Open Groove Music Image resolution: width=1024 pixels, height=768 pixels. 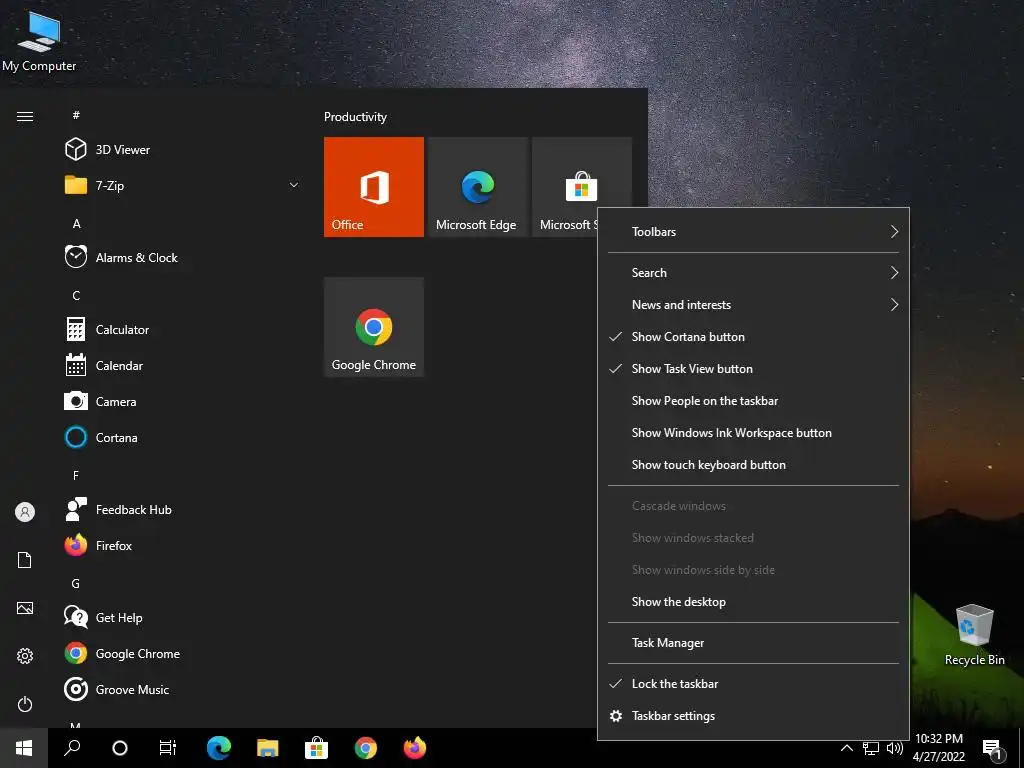tap(183, 689)
